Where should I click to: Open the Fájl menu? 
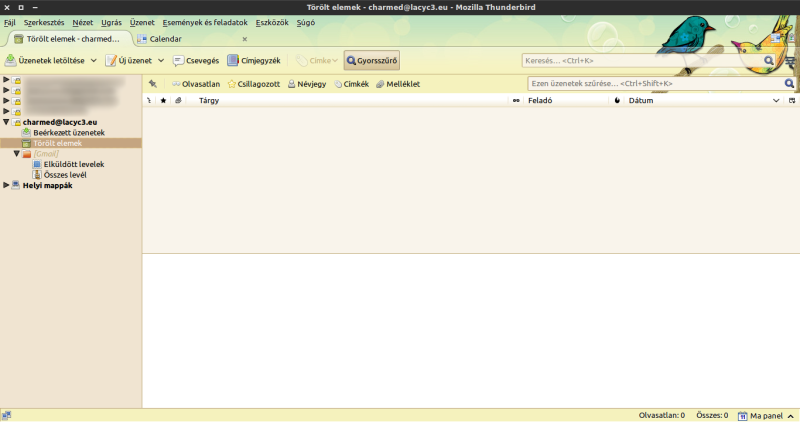(10, 22)
